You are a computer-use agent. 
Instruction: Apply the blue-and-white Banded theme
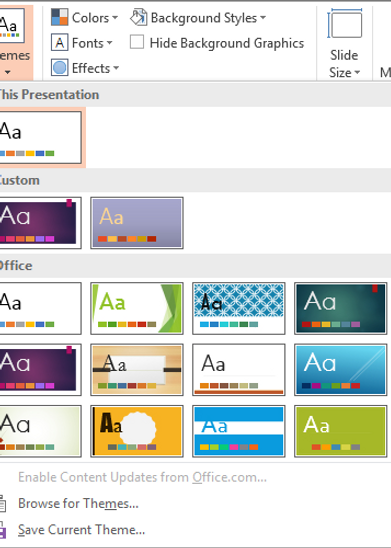click(x=239, y=431)
